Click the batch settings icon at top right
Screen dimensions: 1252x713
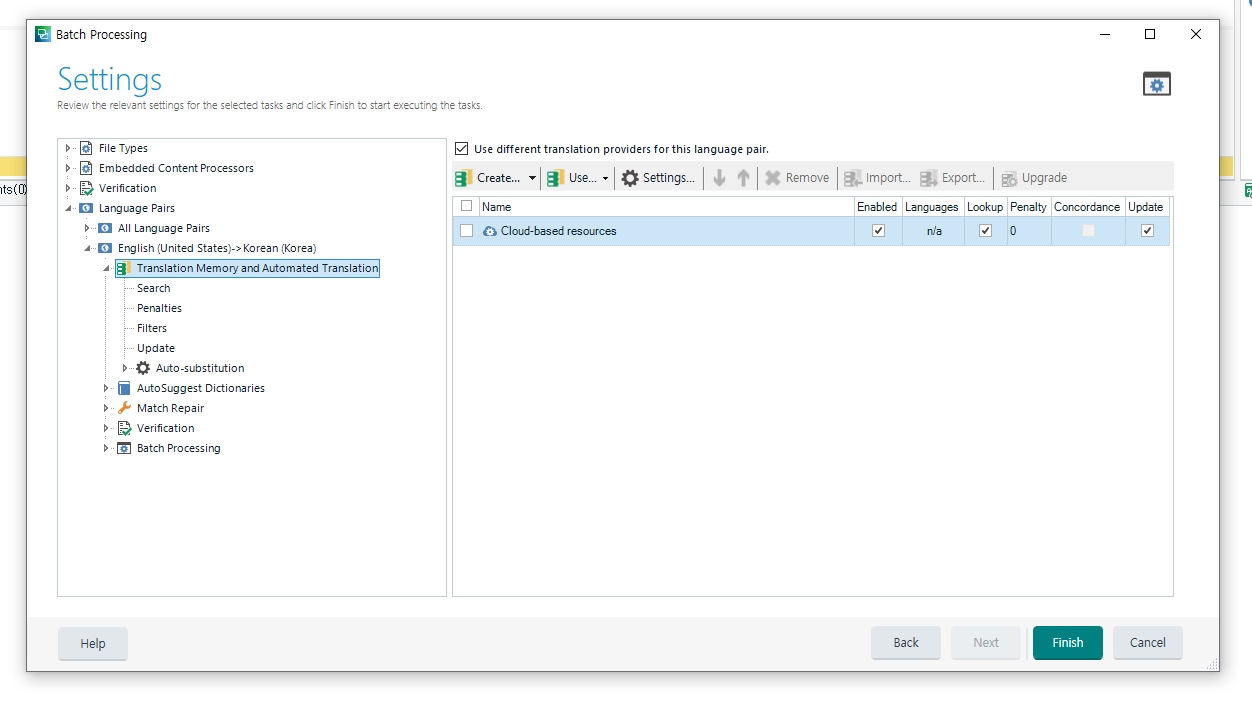(x=1156, y=85)
